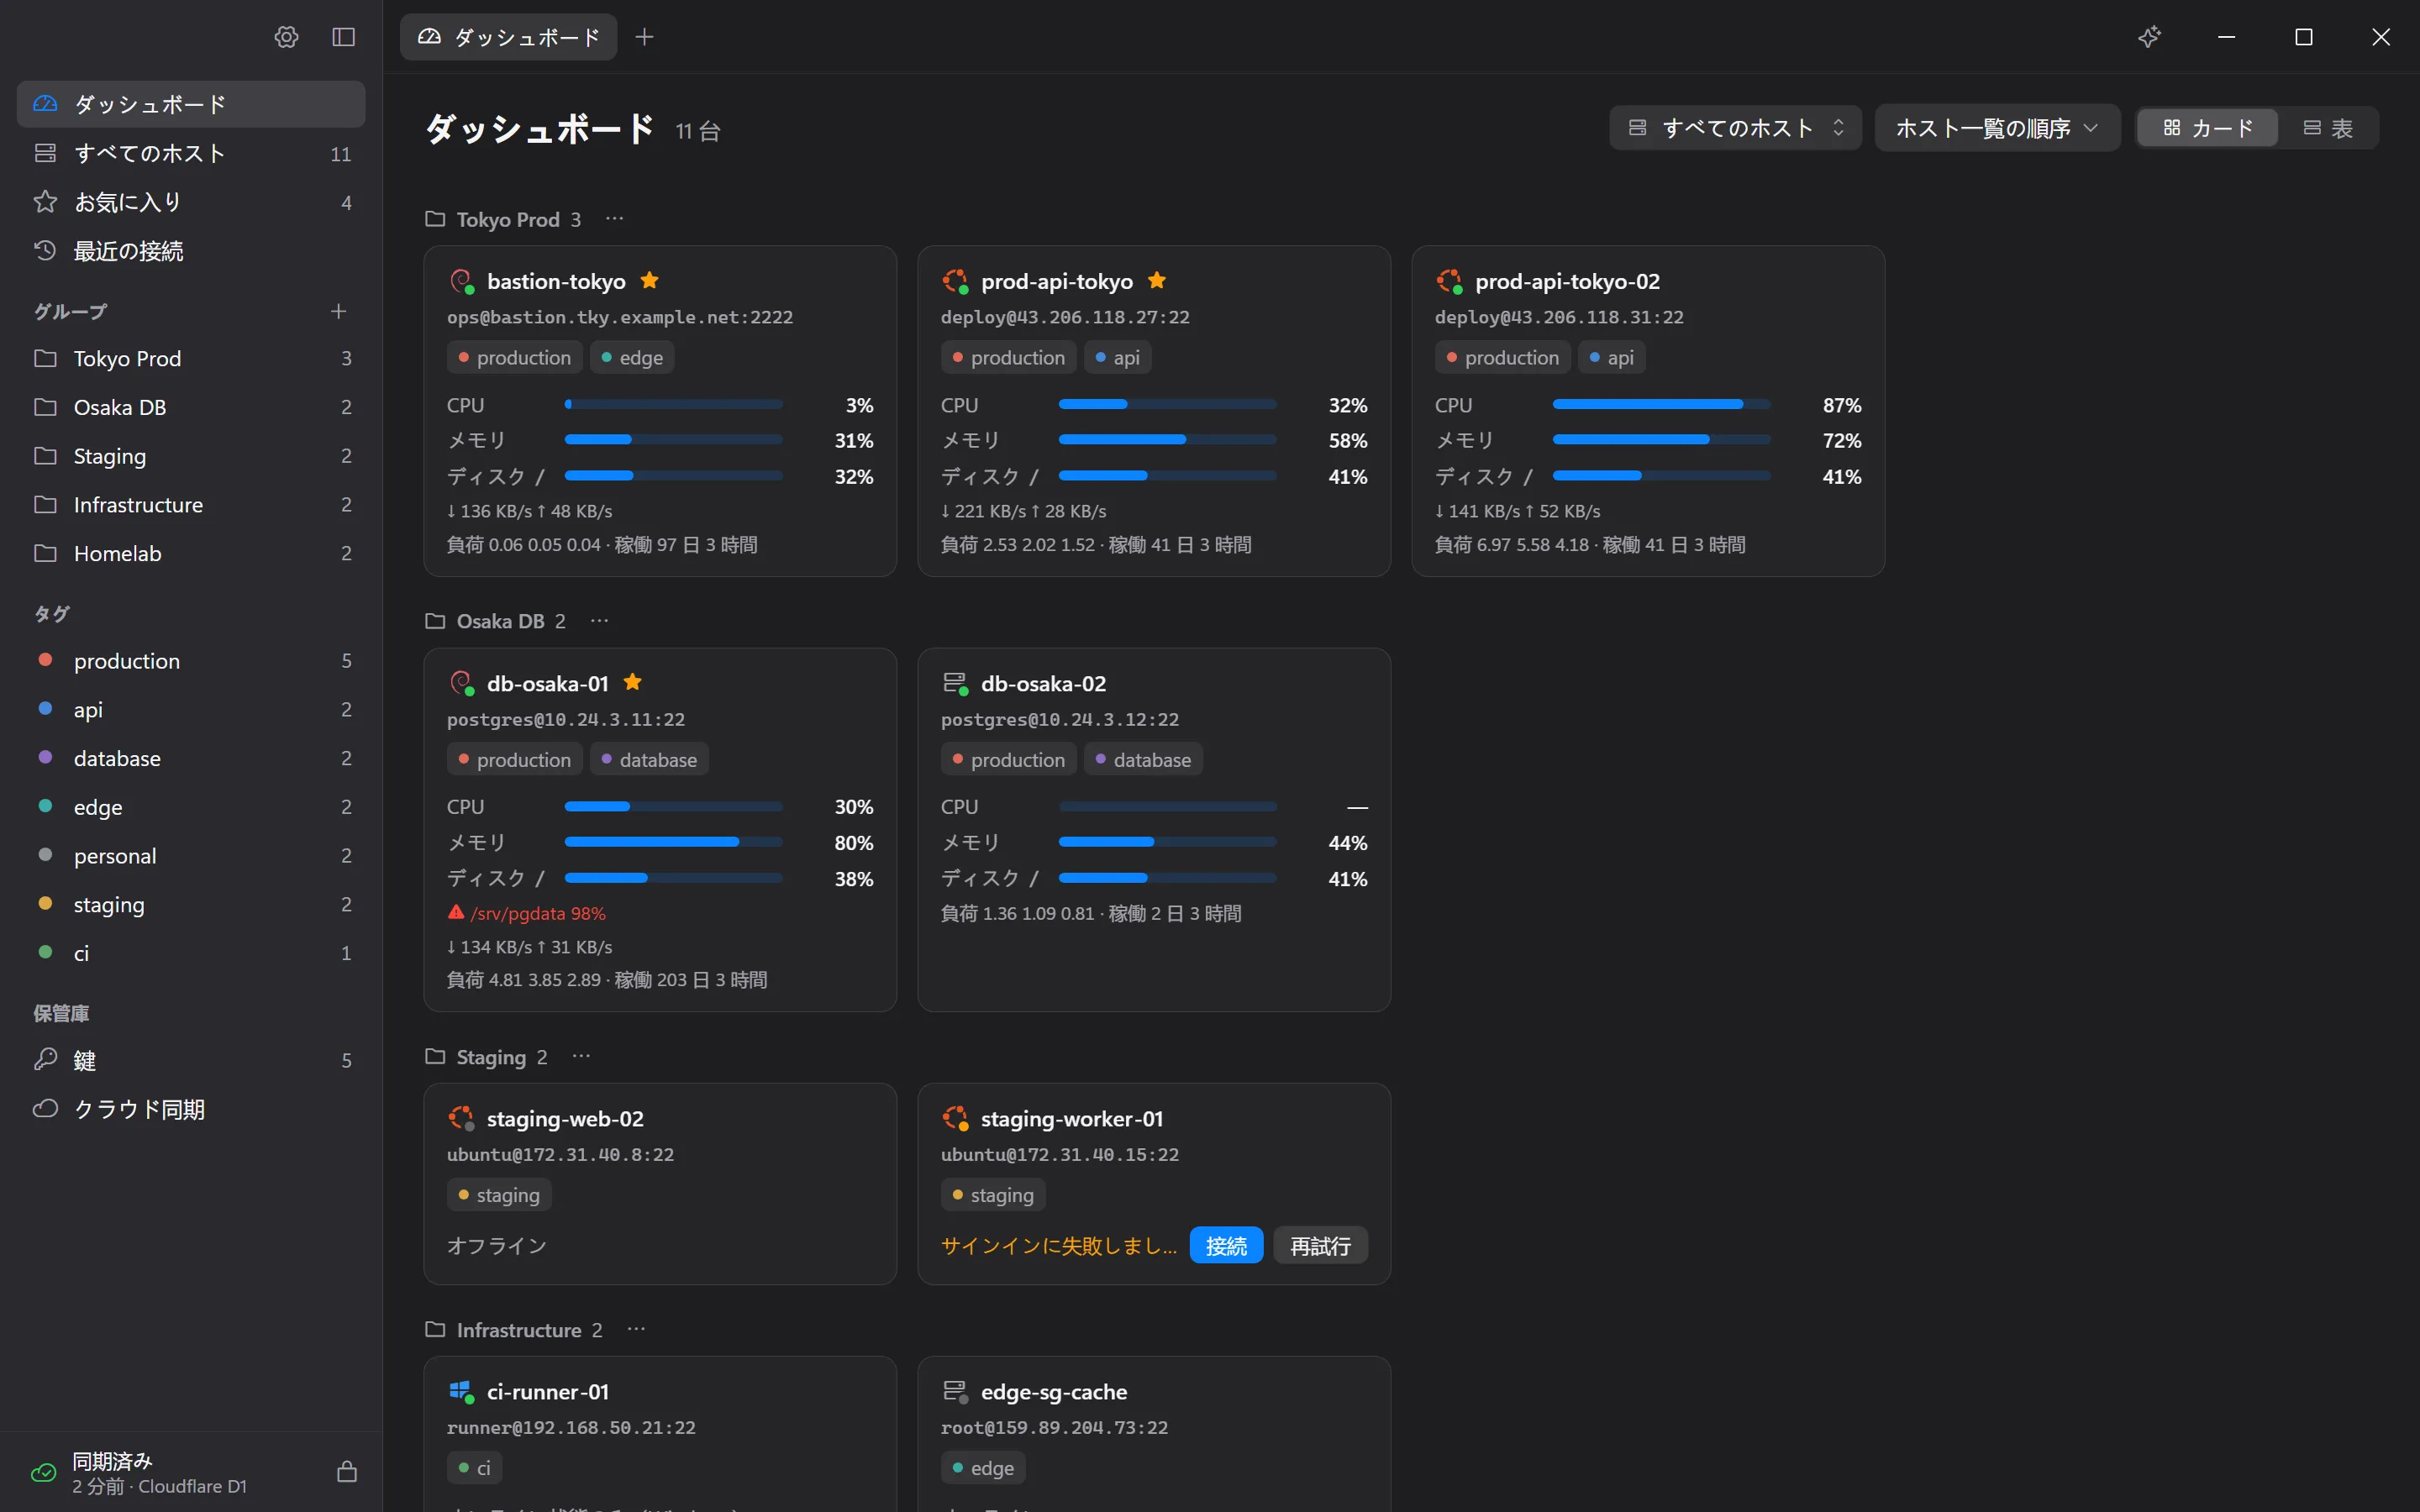Open the すべてのホスト filter dropdown

[x=1735, y=128]
